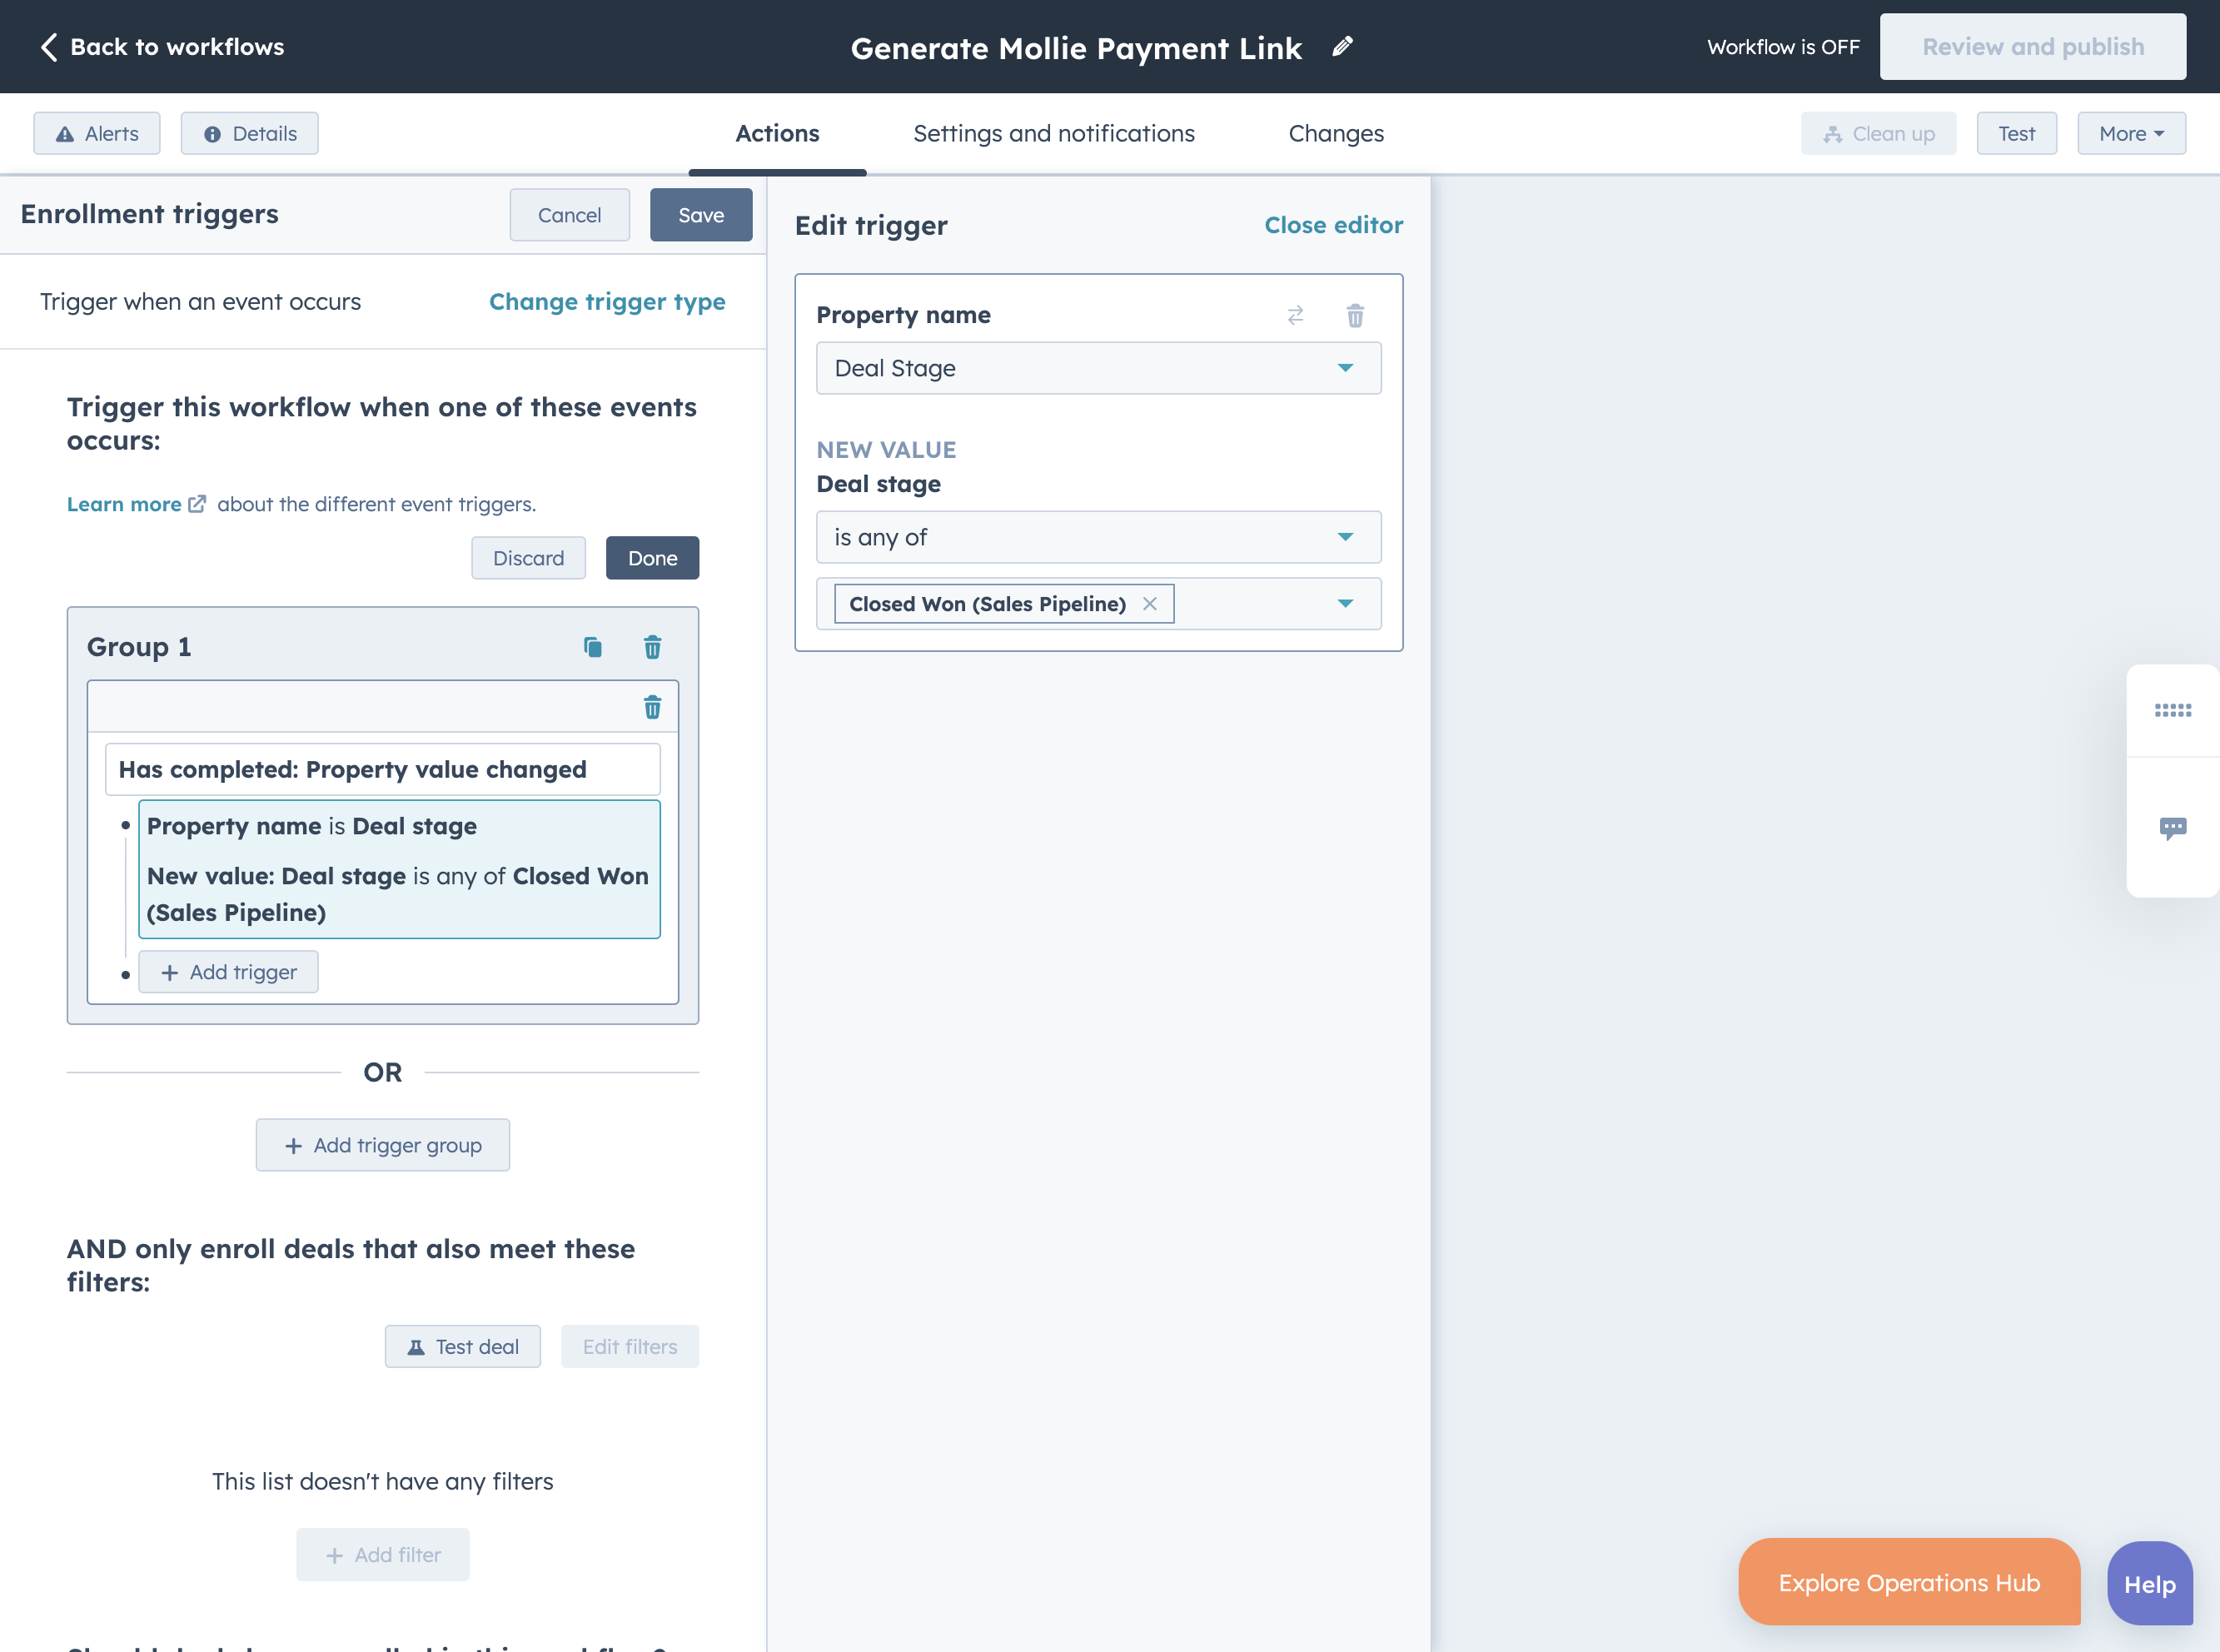Click Review and publish button
The height and width of the screenshot is (1652, 2220).
(x=2032, y=46)
